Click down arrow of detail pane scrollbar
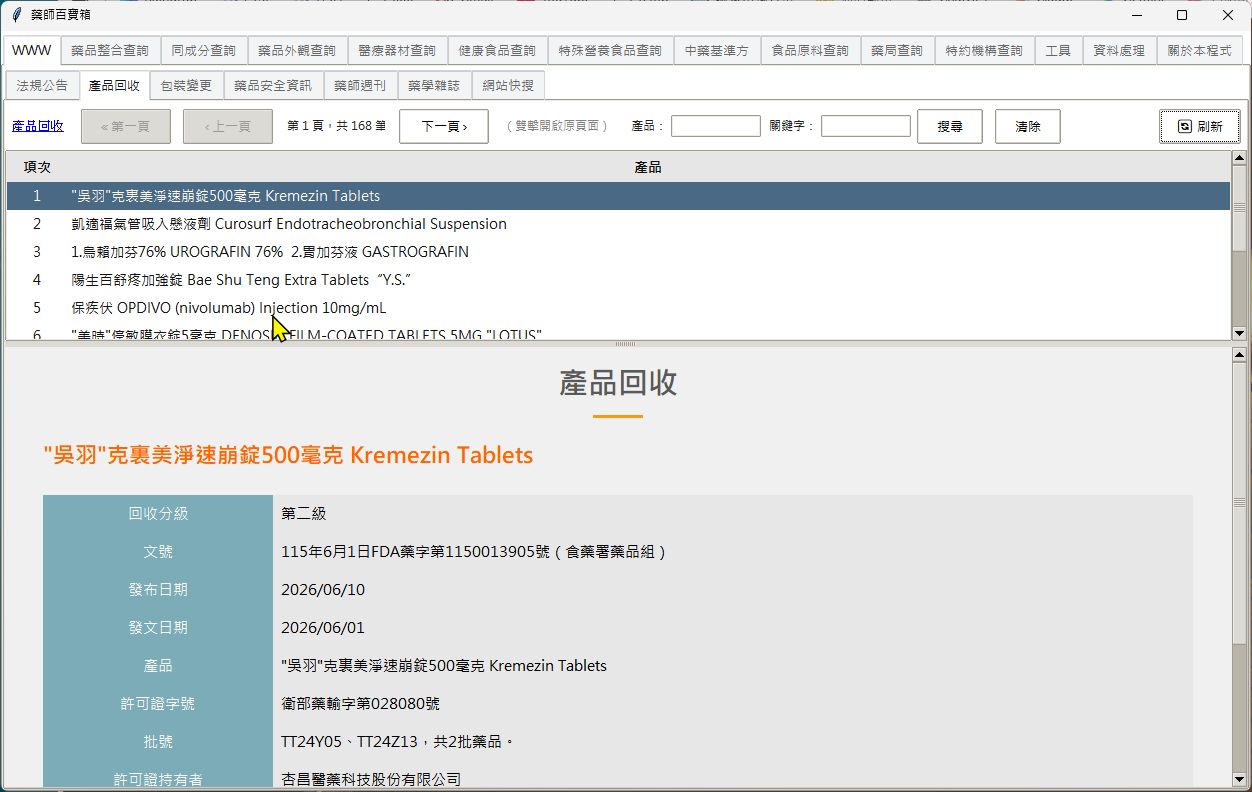Viewport: 1252px width, 792px height. (x=1240, y=778)
